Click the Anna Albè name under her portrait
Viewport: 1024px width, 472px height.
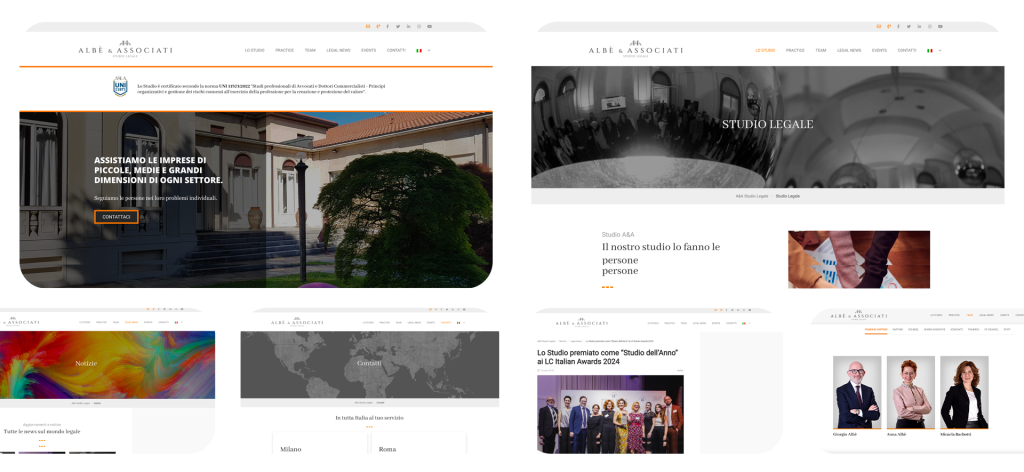coord(897,434)
